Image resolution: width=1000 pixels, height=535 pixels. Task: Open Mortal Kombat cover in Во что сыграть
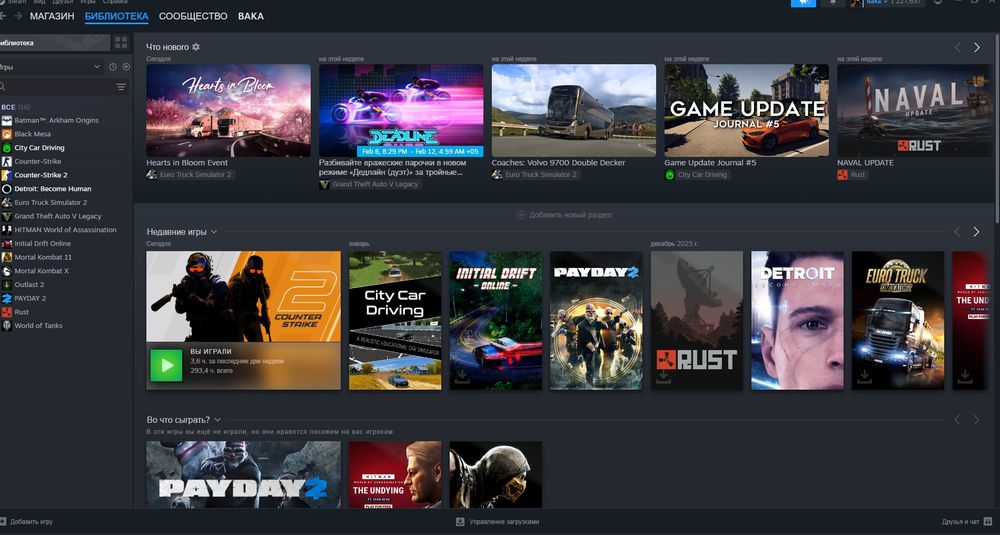pyautogui.click(x=496, y=474)
